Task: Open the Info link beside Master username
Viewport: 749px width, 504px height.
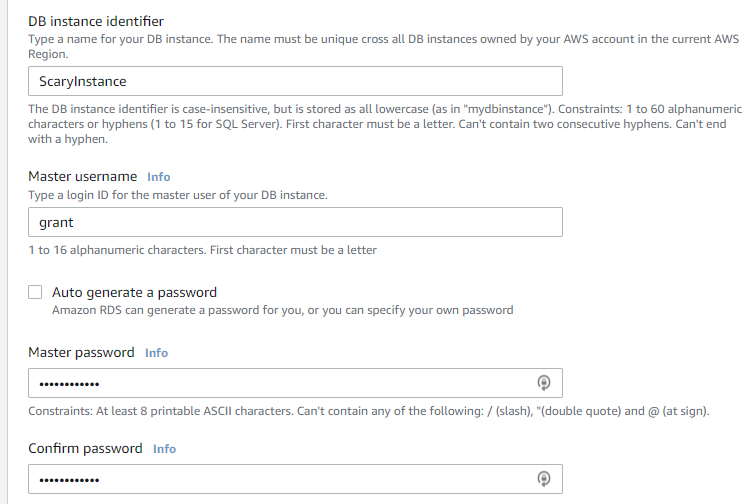Action: pyautogui.click(x=159, y=177)
